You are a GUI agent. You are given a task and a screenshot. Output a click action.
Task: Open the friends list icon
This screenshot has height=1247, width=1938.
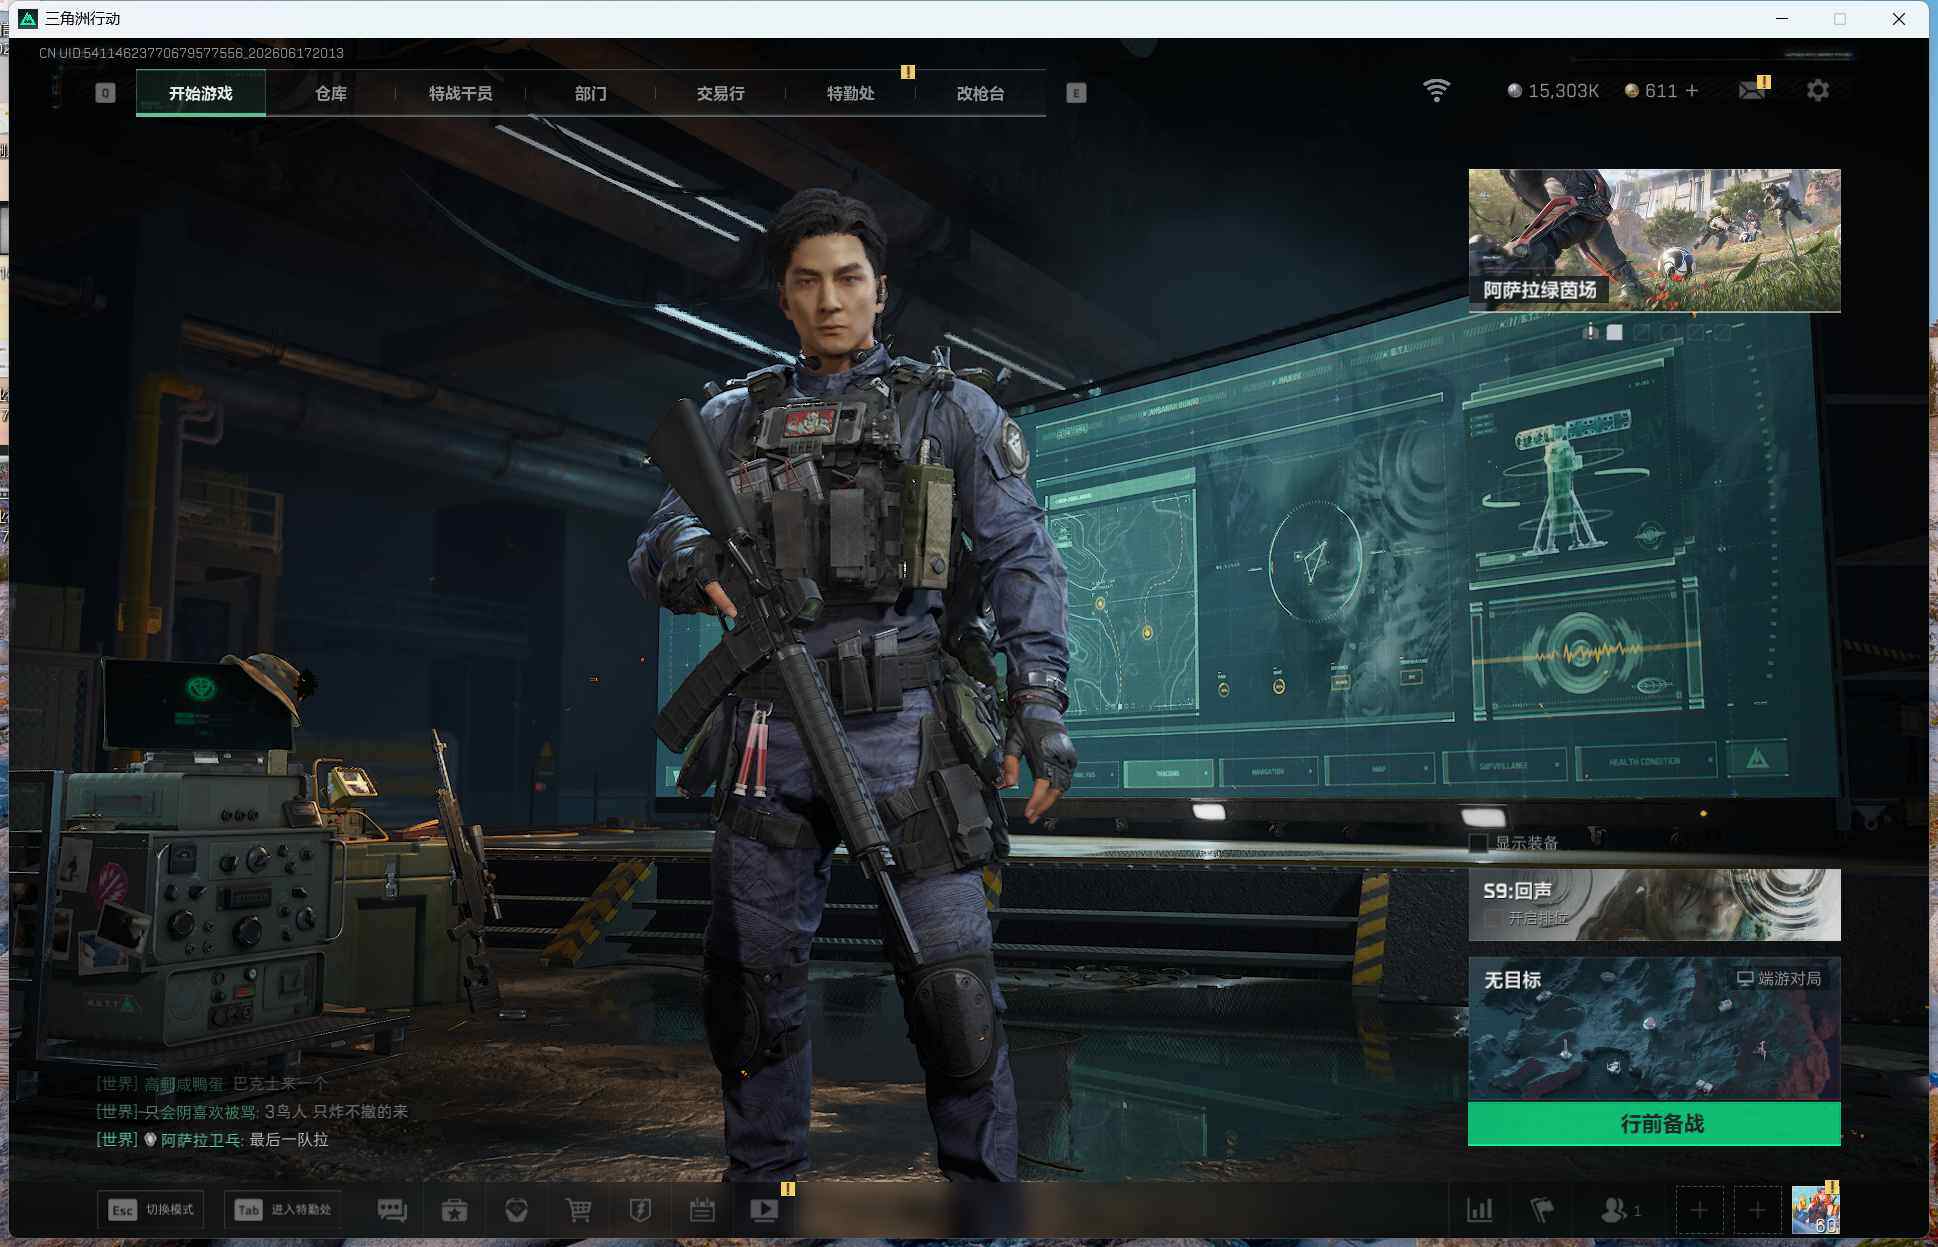[1620, 1210]
